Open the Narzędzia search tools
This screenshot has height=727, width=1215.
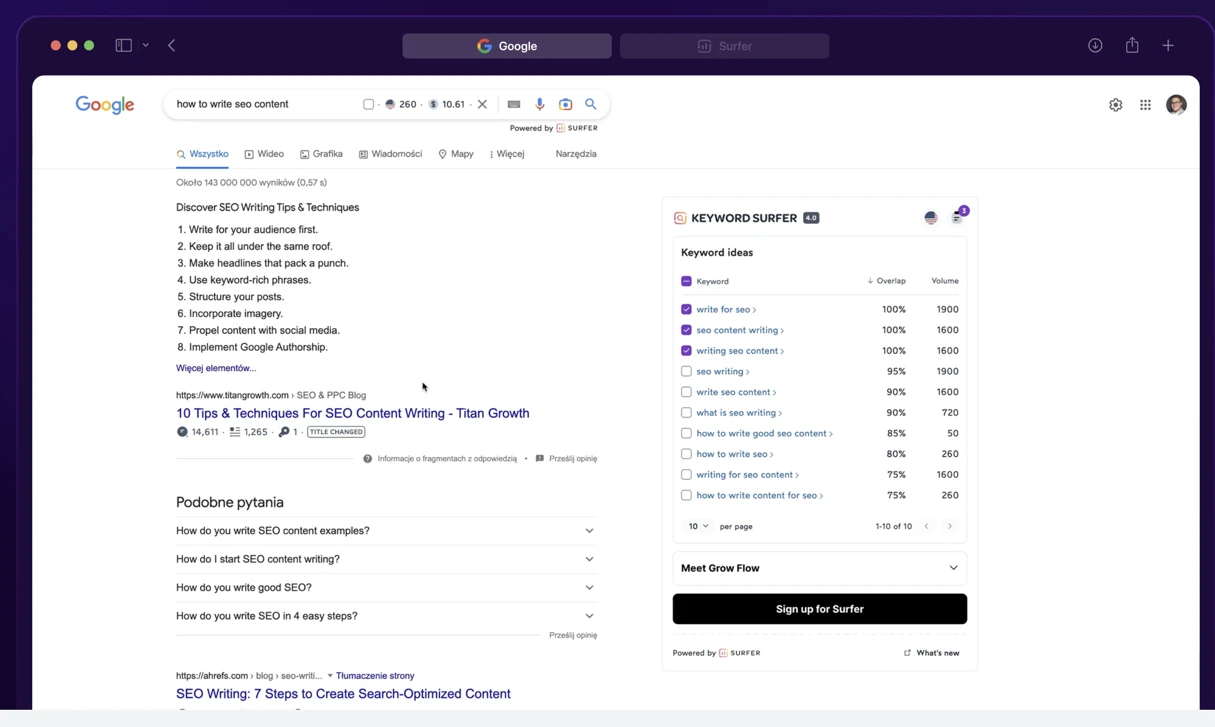pos(576,154)
